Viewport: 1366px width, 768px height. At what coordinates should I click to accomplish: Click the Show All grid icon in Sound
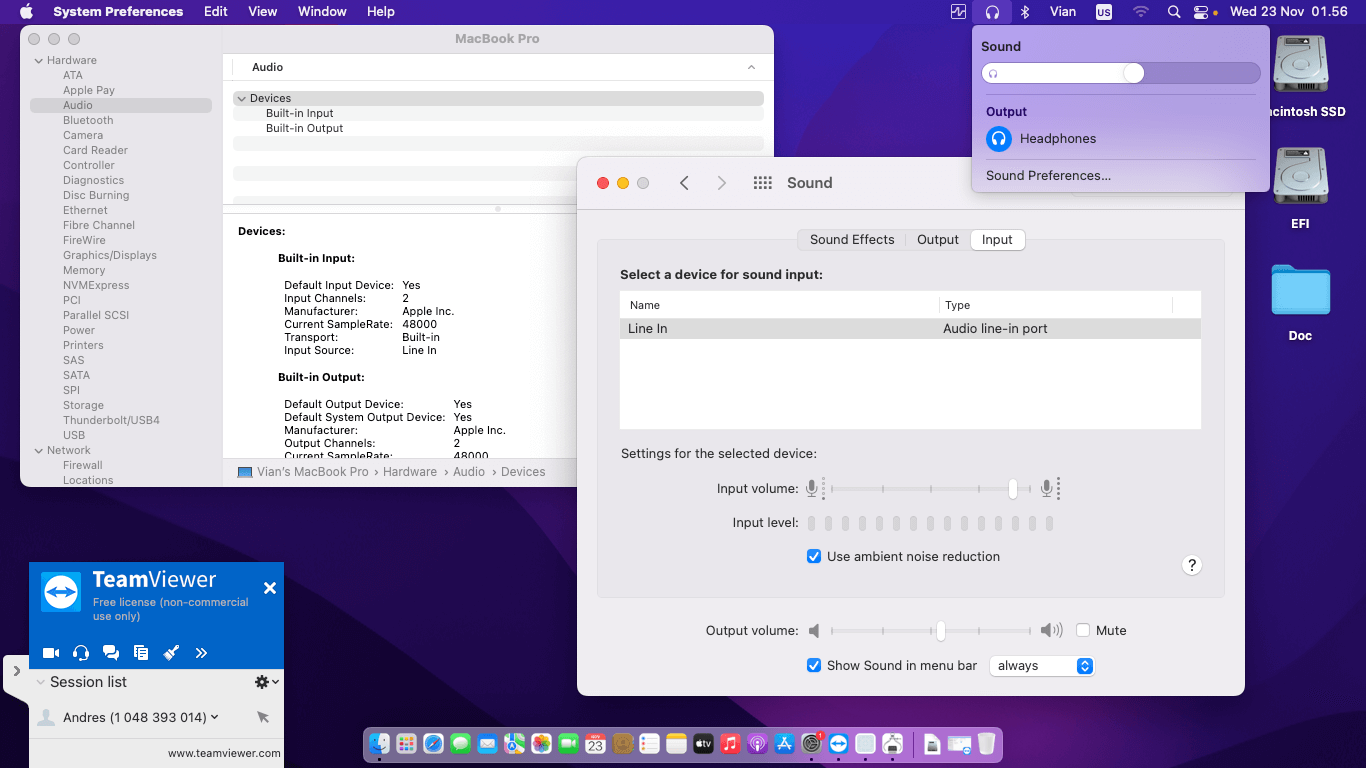[x=762, y=183]
